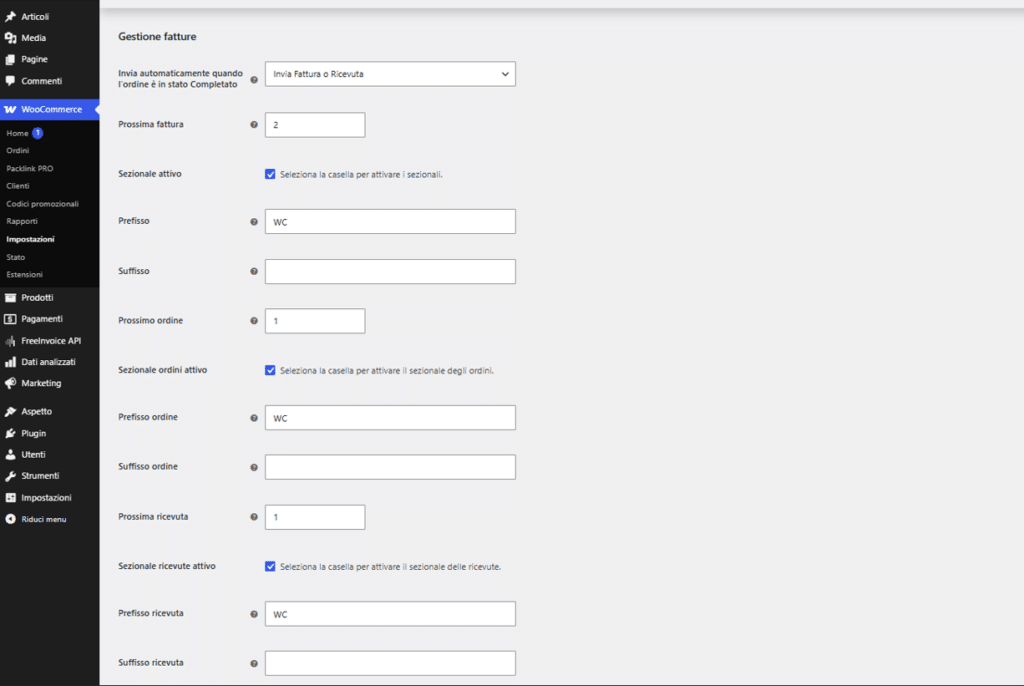Click the Prossimo ordine number field
Viewport: 1024px width, 686px height.
[315, 321]
